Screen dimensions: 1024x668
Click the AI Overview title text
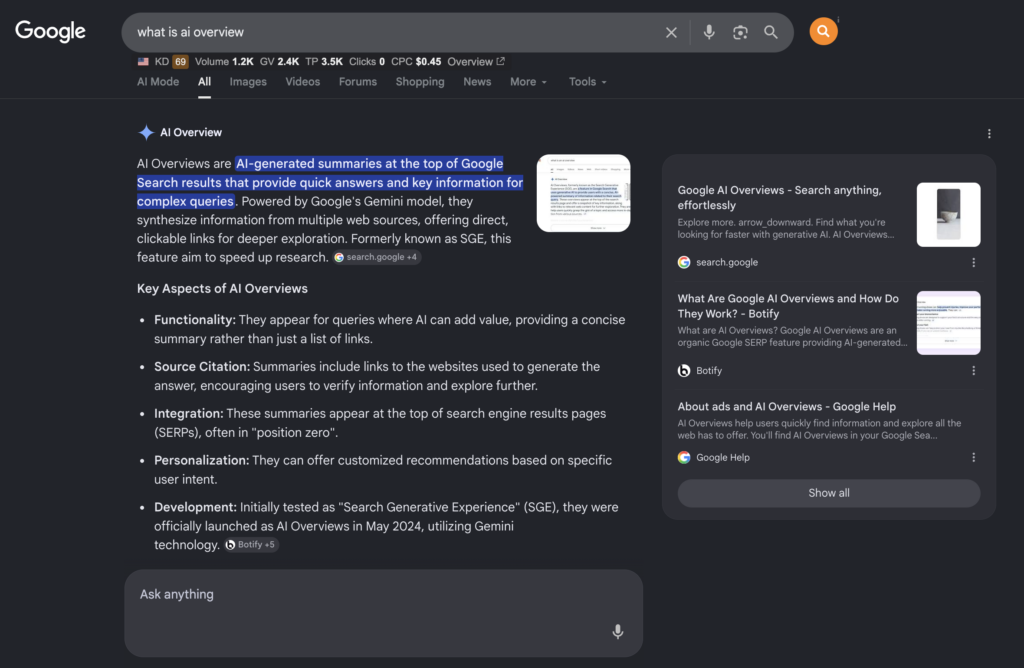191,133
